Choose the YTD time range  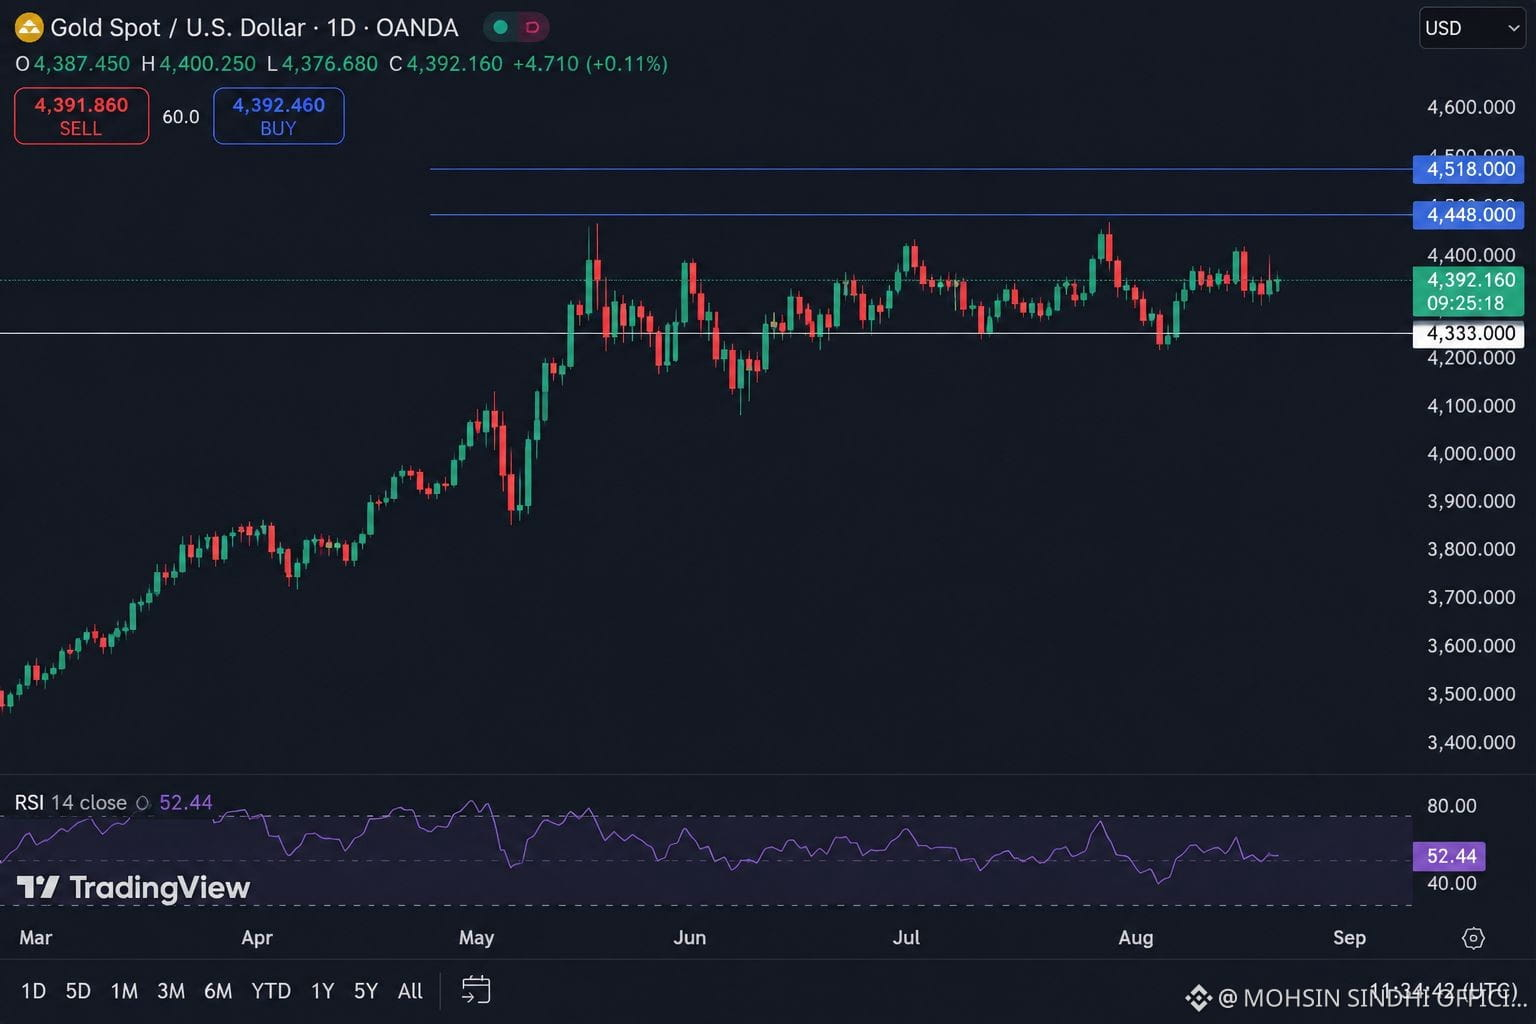271,991
